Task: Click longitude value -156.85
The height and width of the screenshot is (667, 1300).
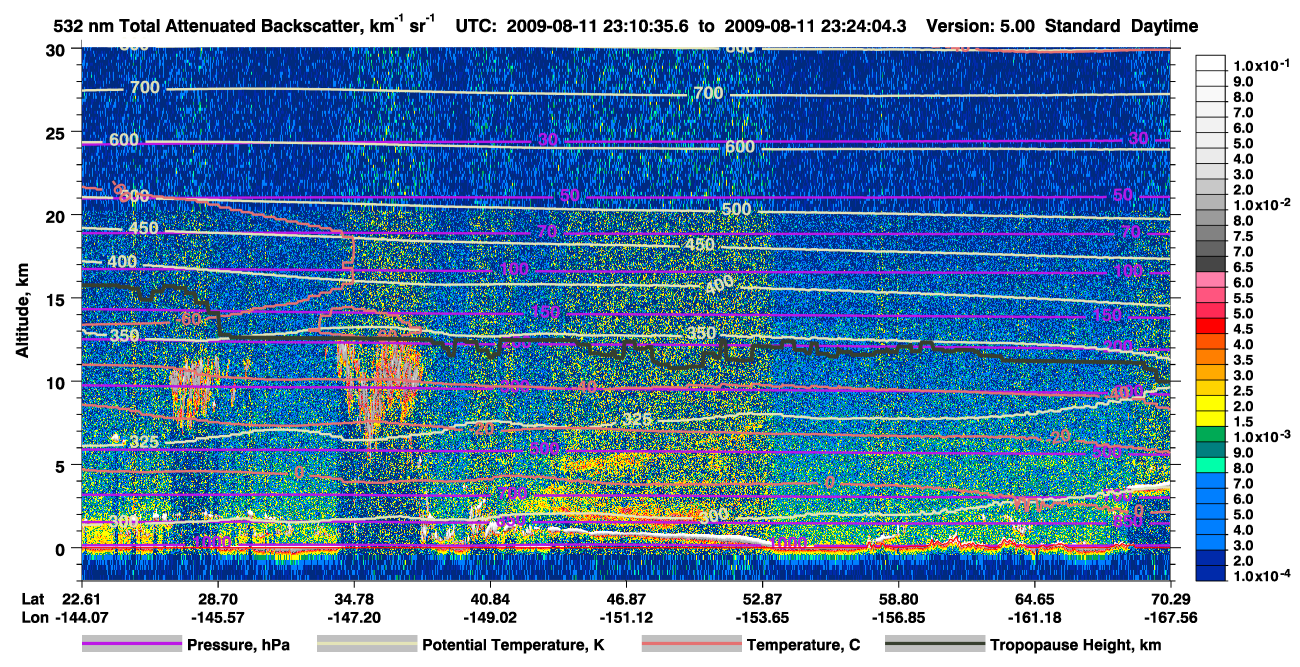Action: point(898,616)
